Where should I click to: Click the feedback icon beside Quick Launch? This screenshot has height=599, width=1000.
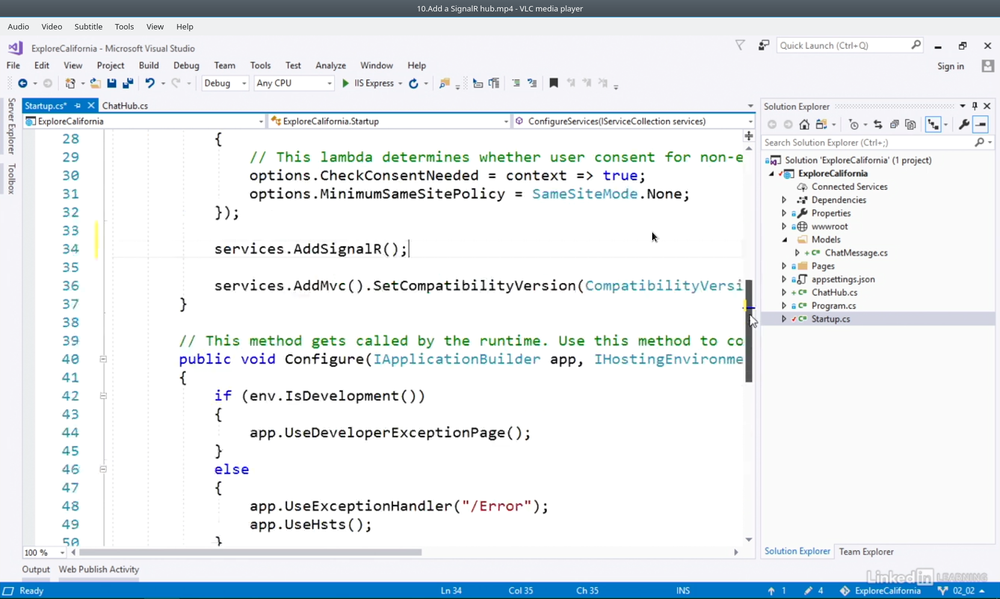(763, 45)
